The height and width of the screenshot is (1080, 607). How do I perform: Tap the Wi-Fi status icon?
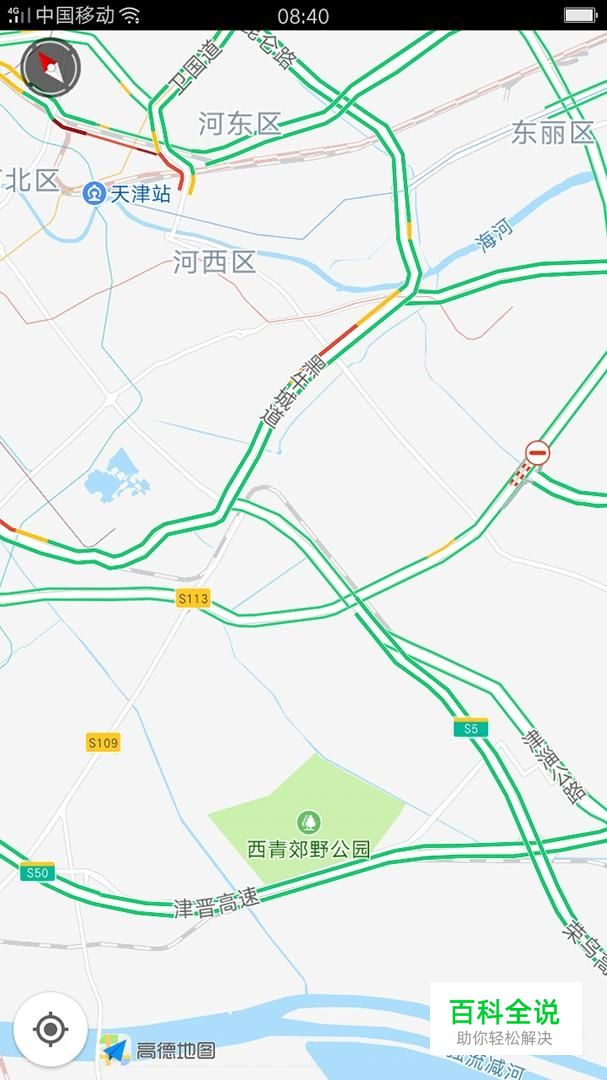(x=130, y=15)
